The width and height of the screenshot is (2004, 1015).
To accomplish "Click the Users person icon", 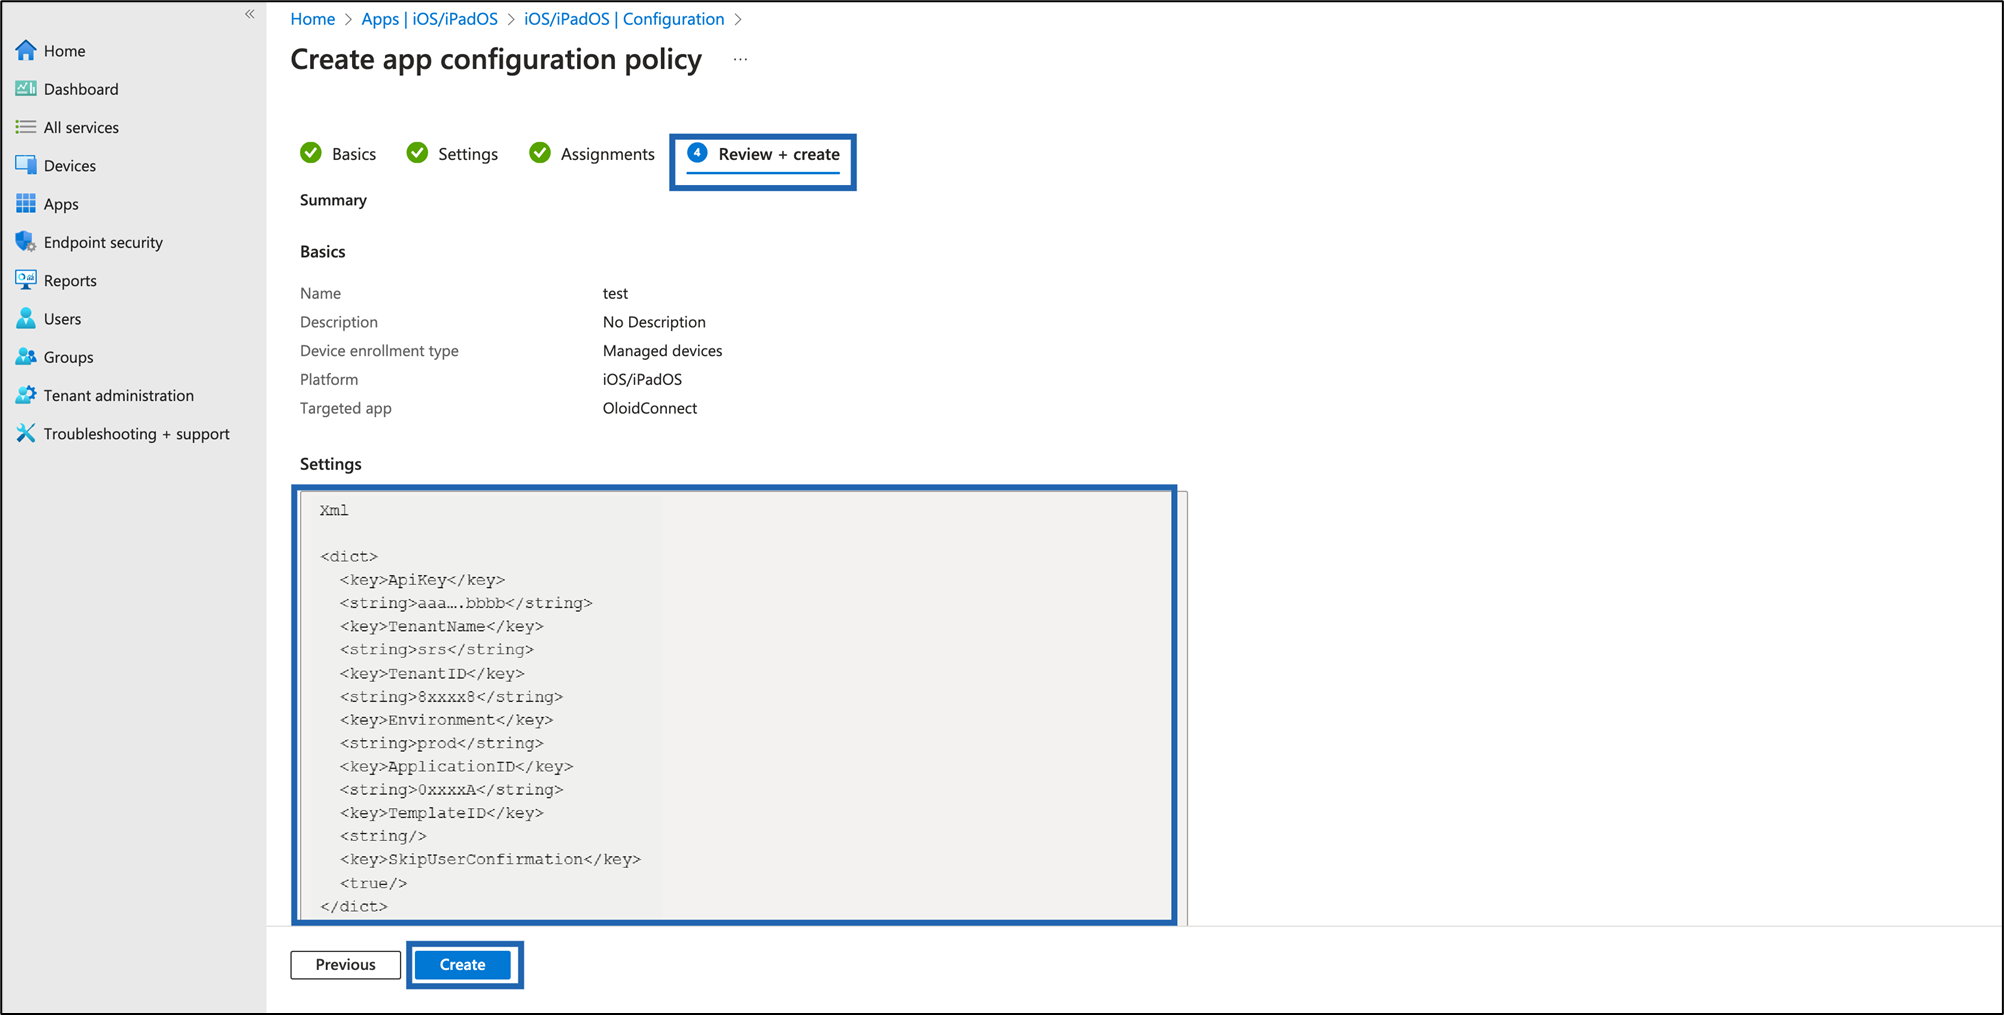I will (26, 318).
